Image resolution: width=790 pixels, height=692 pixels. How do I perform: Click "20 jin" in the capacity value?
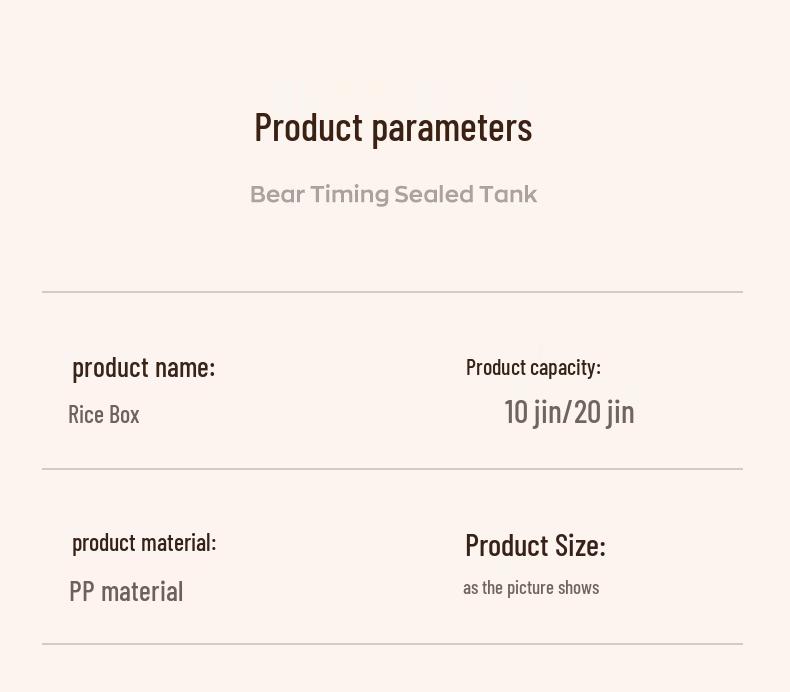pyautogui.click(x=604, y=412)
